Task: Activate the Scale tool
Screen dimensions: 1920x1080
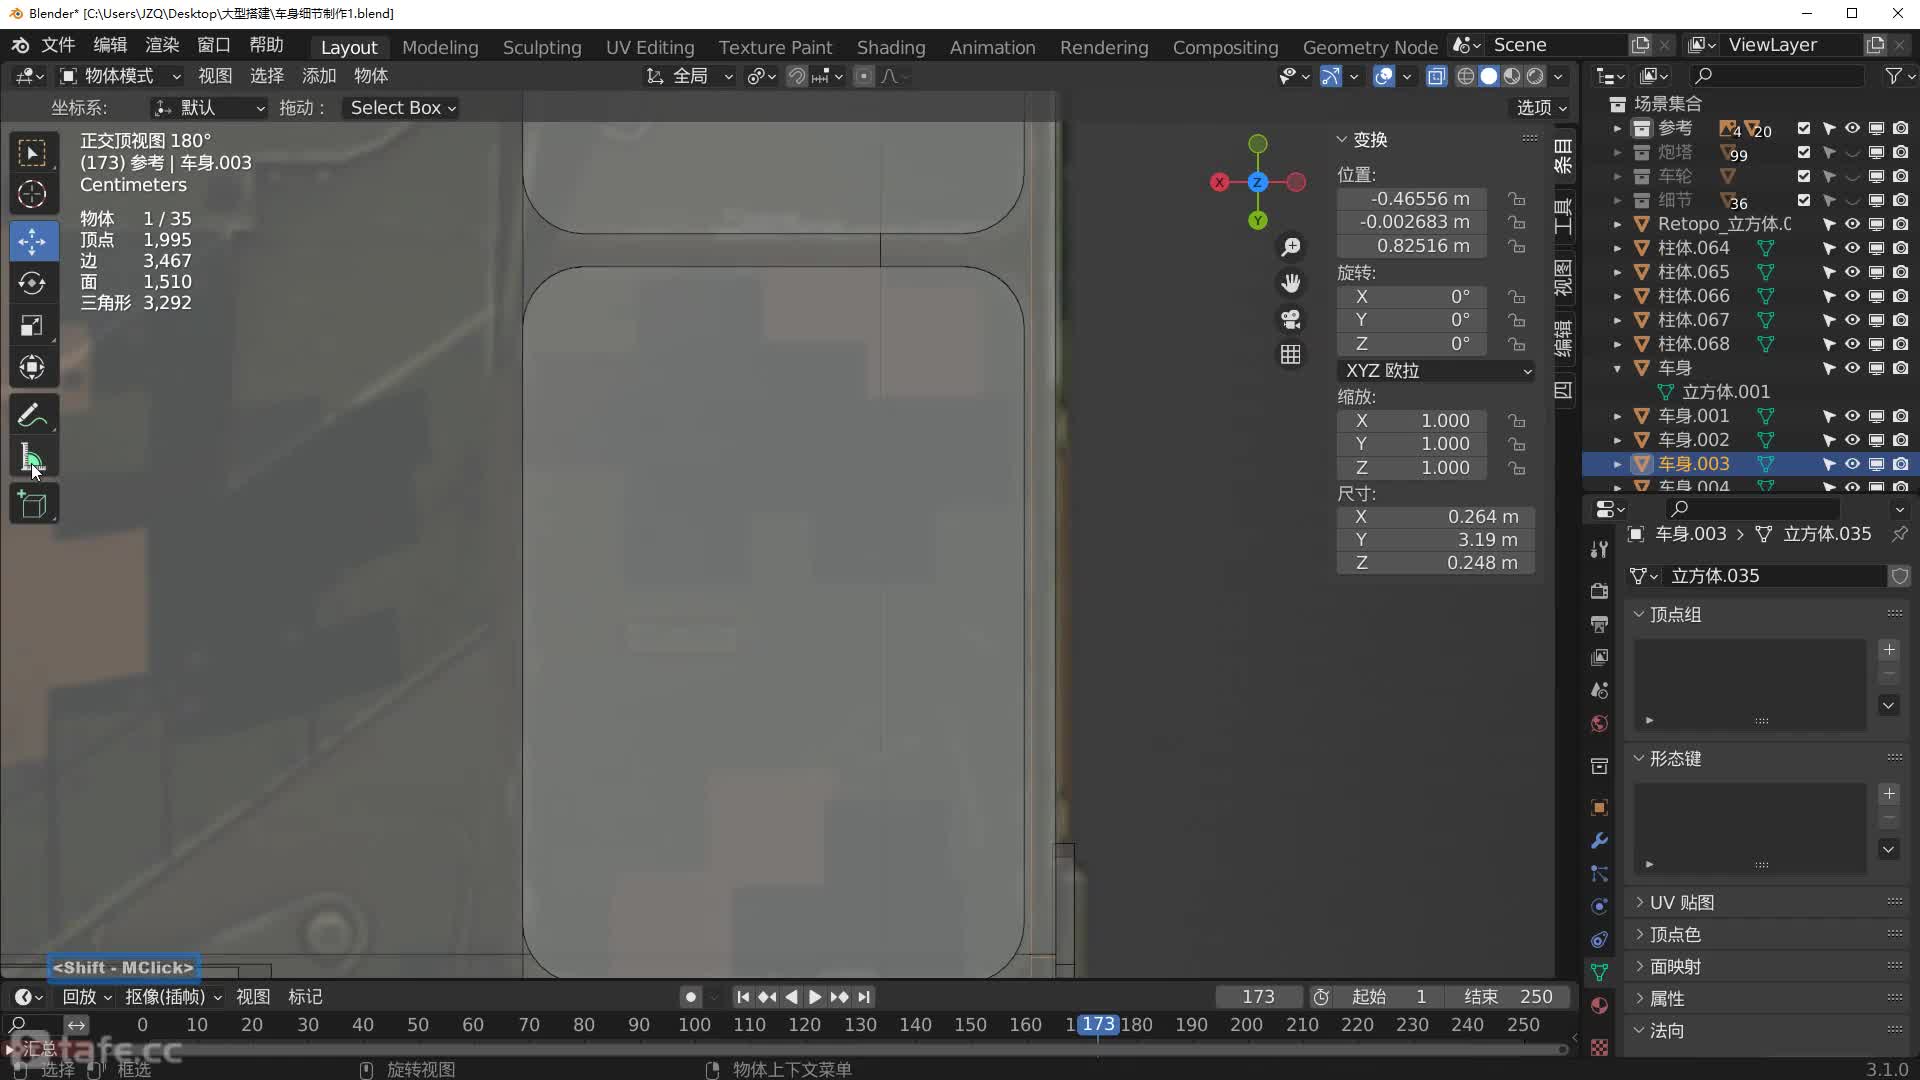Action: pyautogui.click(x=32, y=326)
